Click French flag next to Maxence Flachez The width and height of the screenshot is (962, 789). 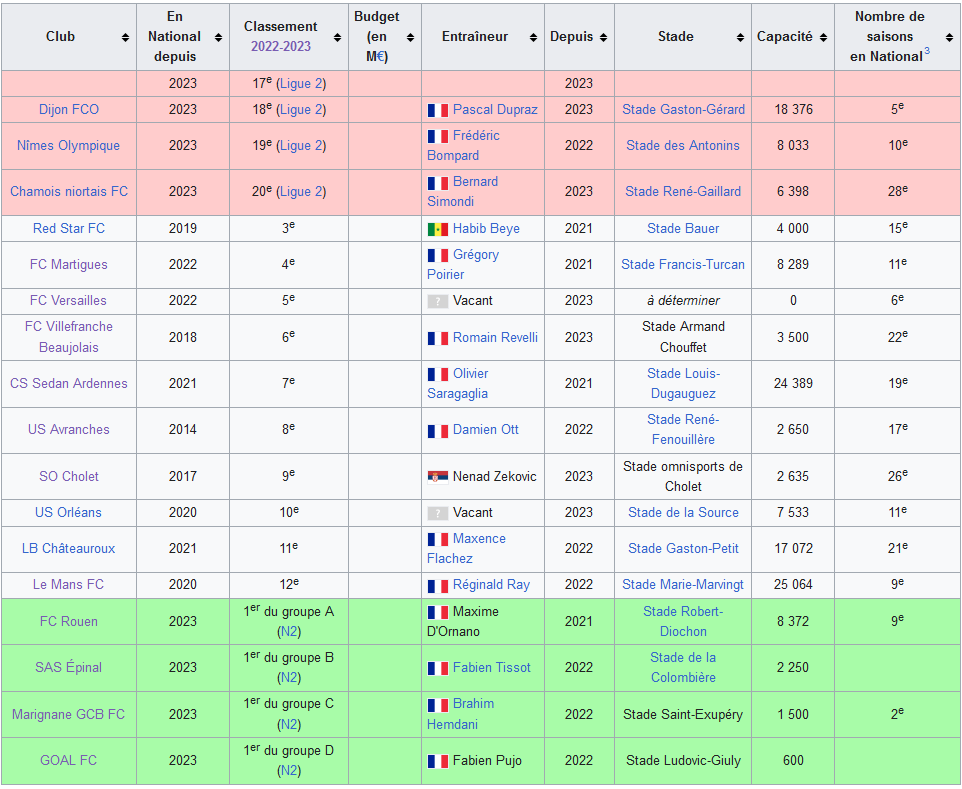click(437, 539)
